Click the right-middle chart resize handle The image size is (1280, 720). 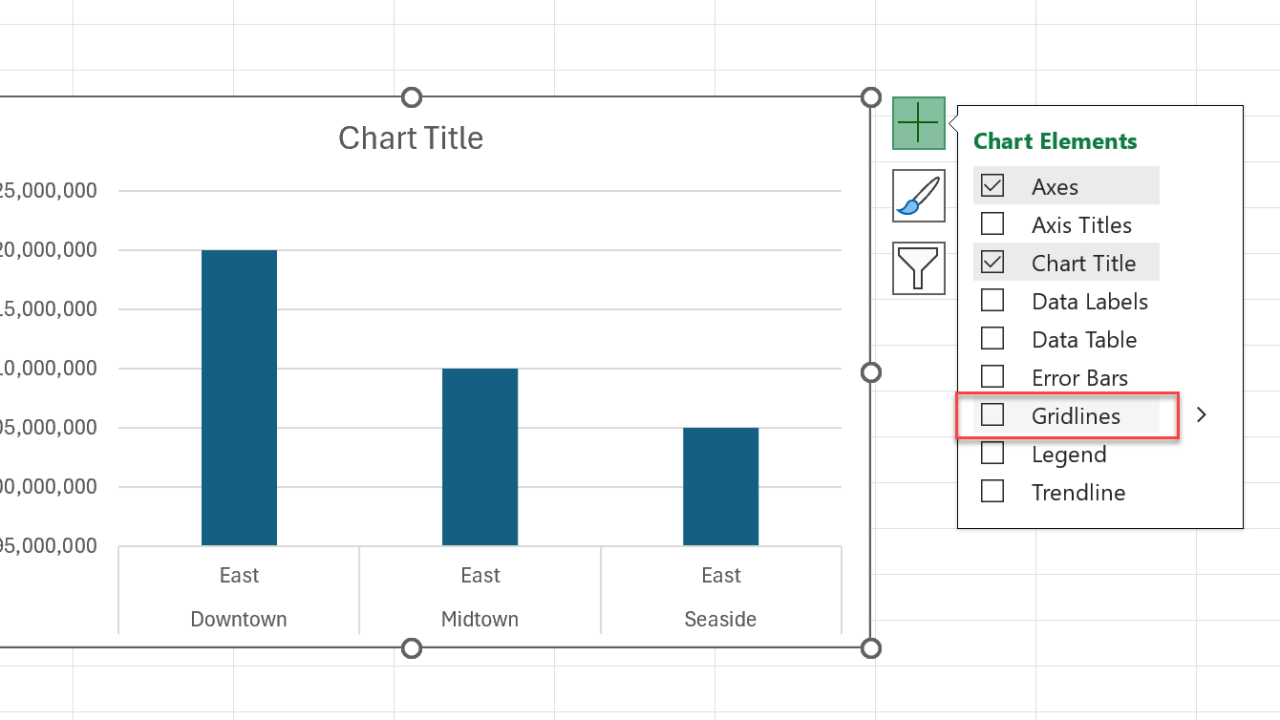coord(871,372)
